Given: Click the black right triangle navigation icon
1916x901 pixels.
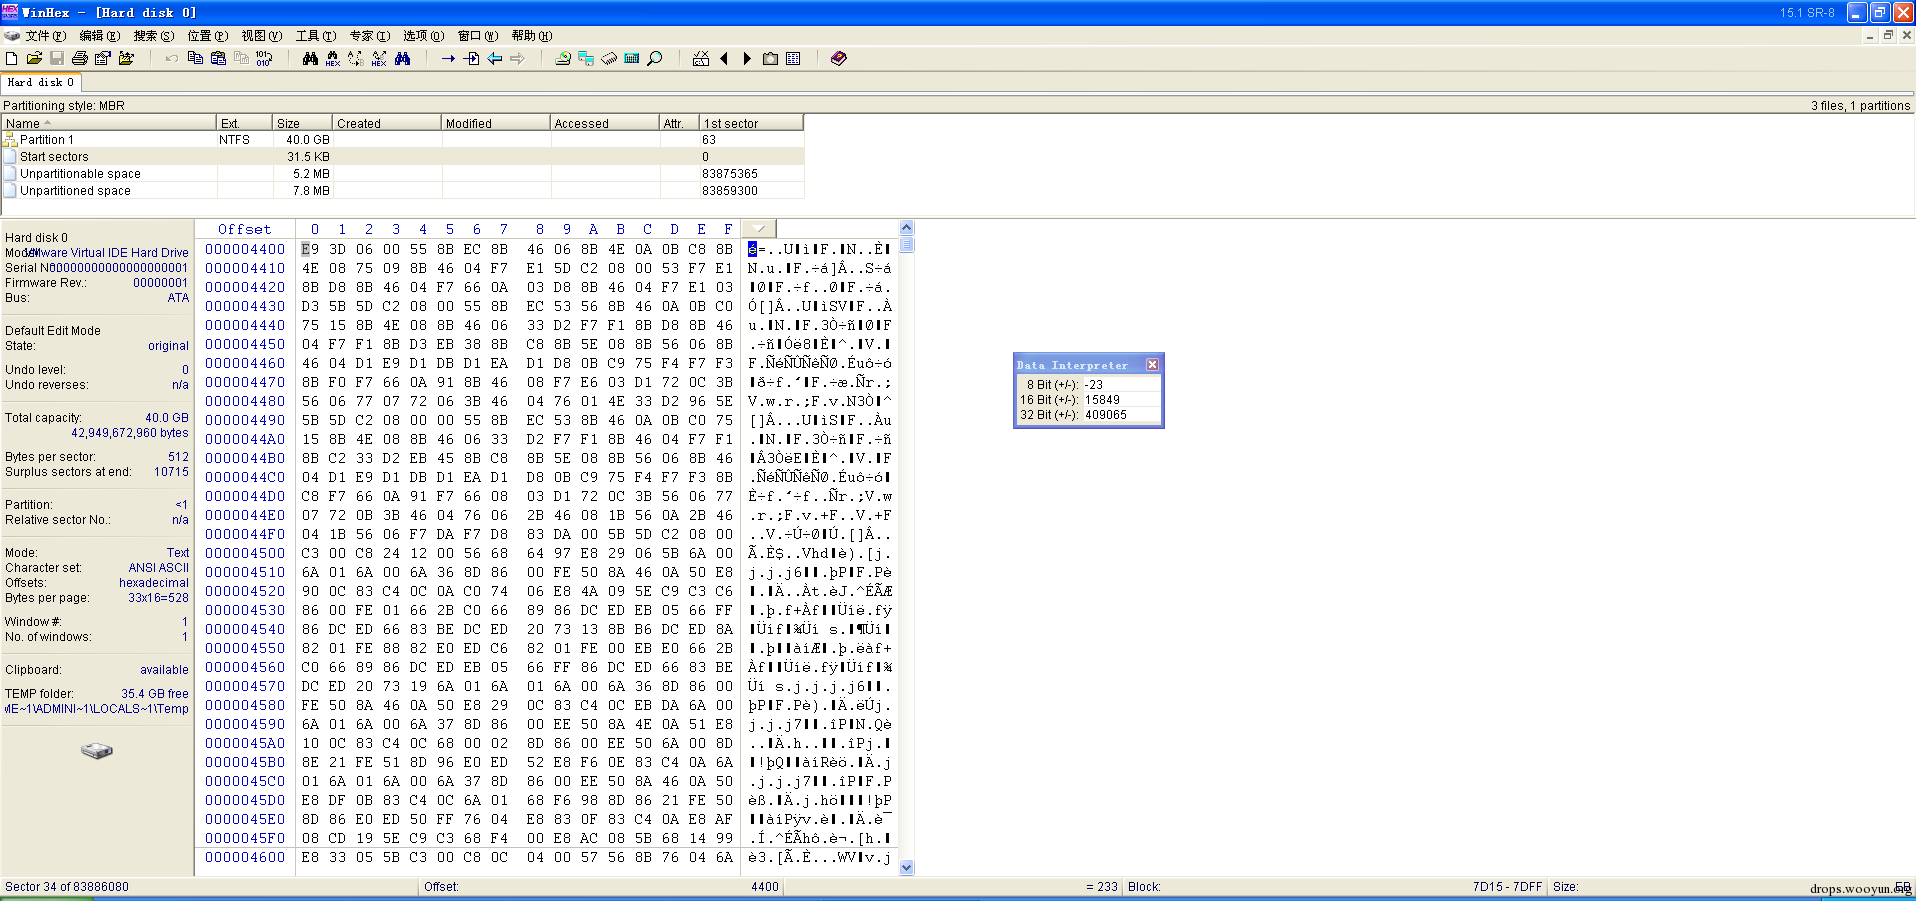Looking at the screenshot, I should 747,59.
